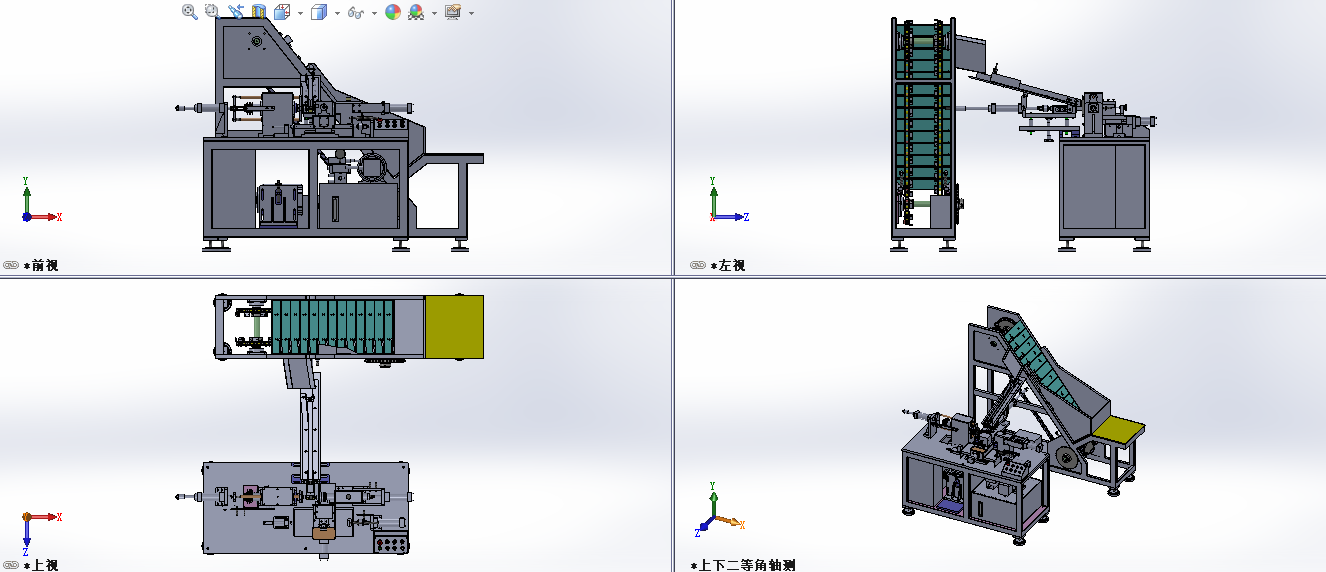This screenshot has height=572, width=1326.
Task: Click the Display Style box icon
Action: [x=319, y=12]
